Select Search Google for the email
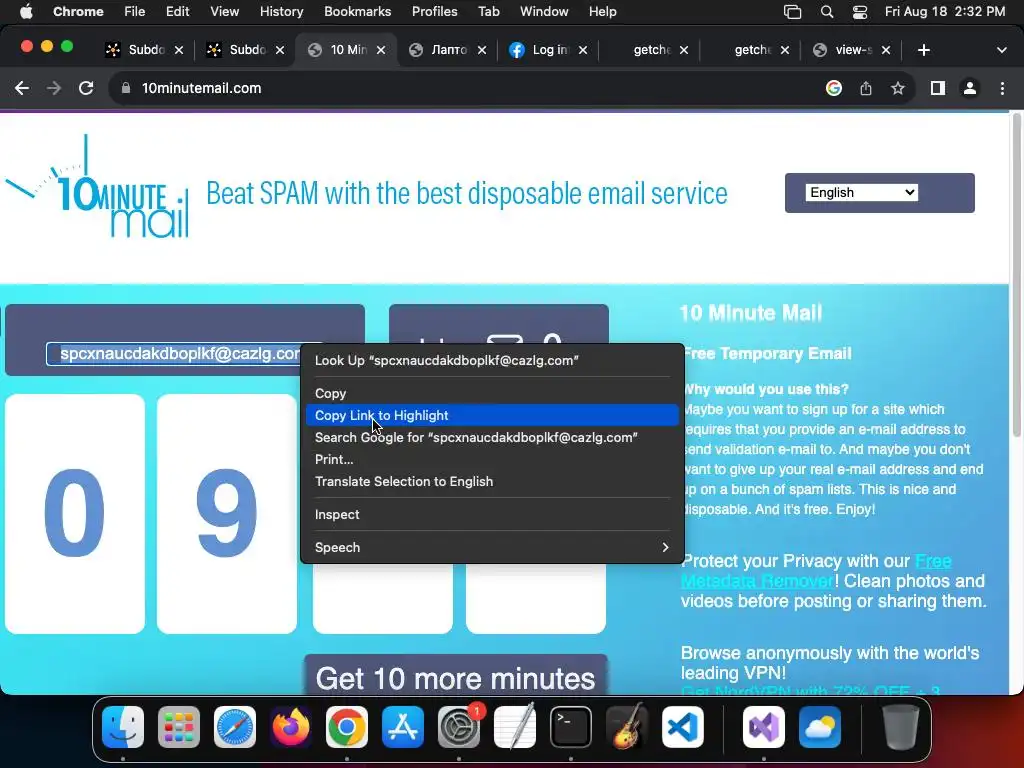The image size is (1024, 768). coord(492,438)
